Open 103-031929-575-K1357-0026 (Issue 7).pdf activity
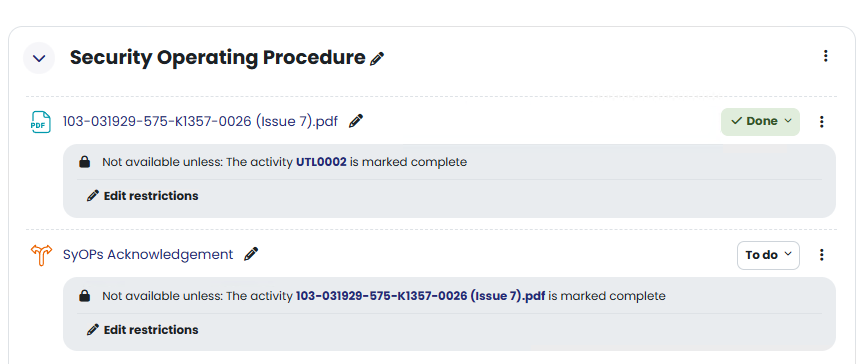 coord(200,121)
